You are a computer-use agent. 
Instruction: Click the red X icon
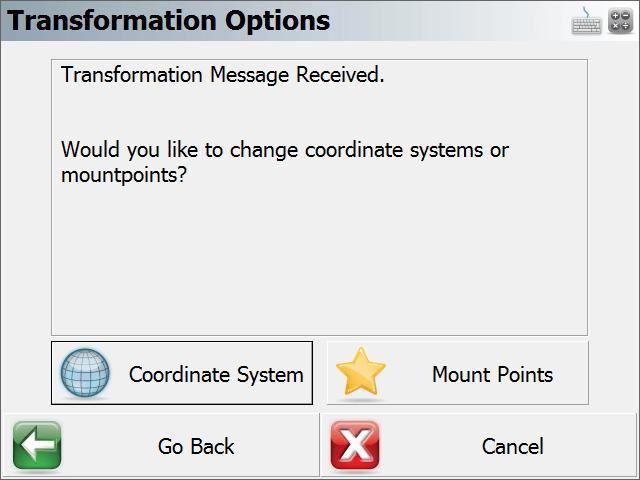click(x=355, y=445)
